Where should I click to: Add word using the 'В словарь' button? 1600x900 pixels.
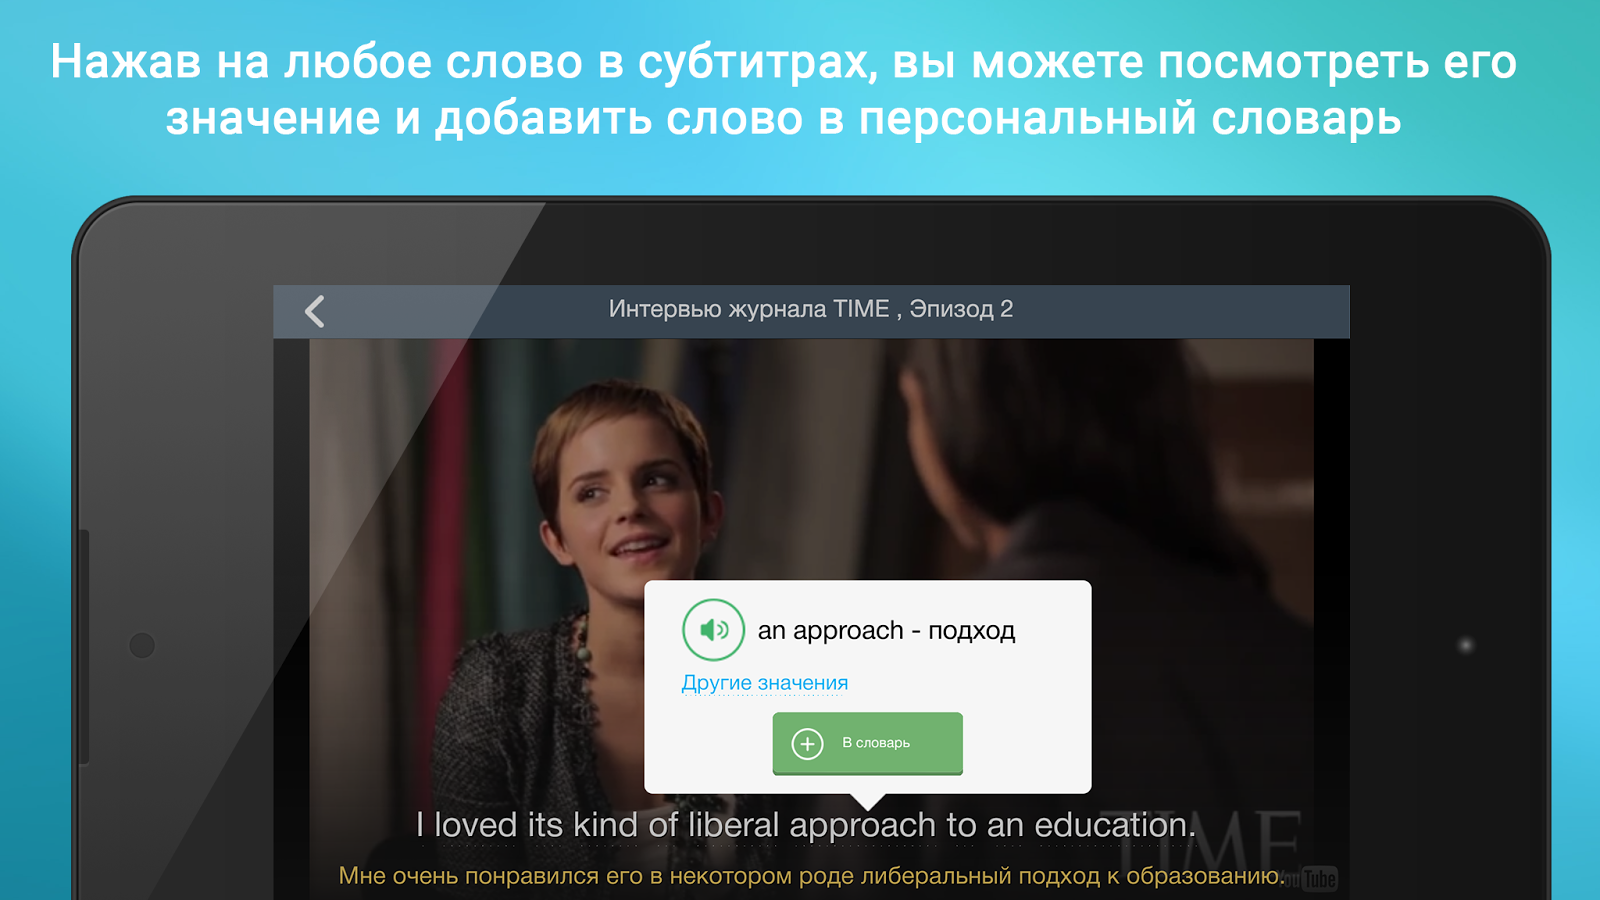(x=867, y=743)
